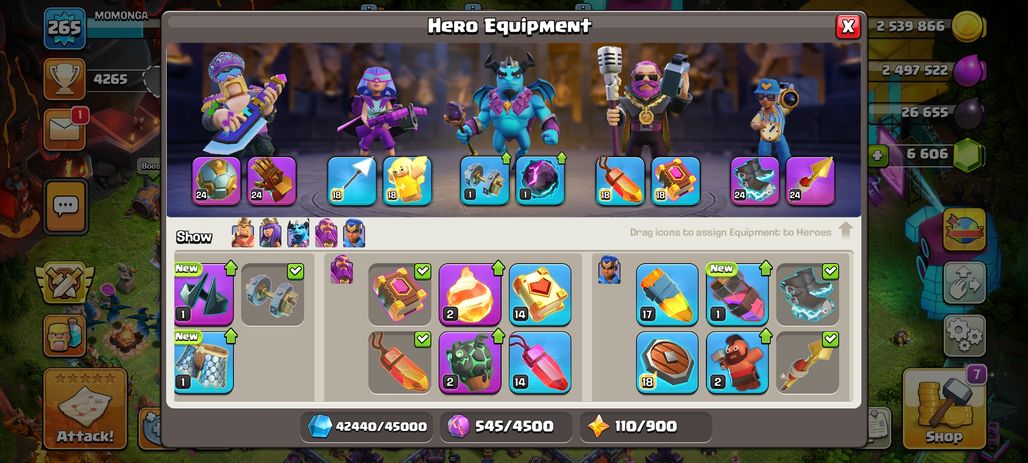This screenshot has width=1028, height=463.
Task: Select the Fireball equipment level 2
Action: click(x=470, y=294)
